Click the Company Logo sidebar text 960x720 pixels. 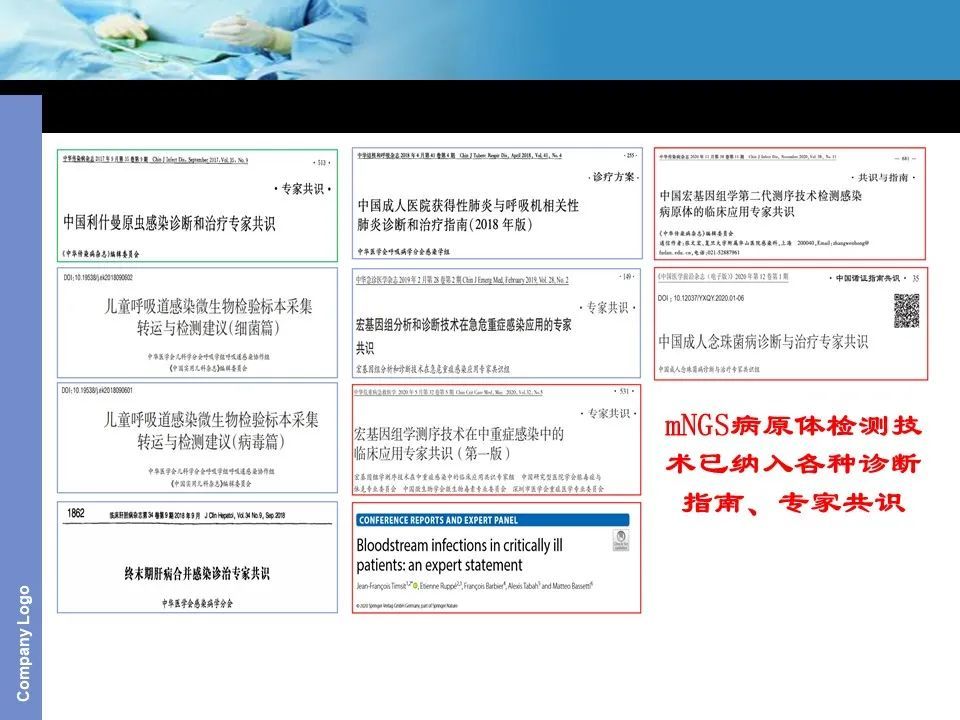(x=23, y=643)
